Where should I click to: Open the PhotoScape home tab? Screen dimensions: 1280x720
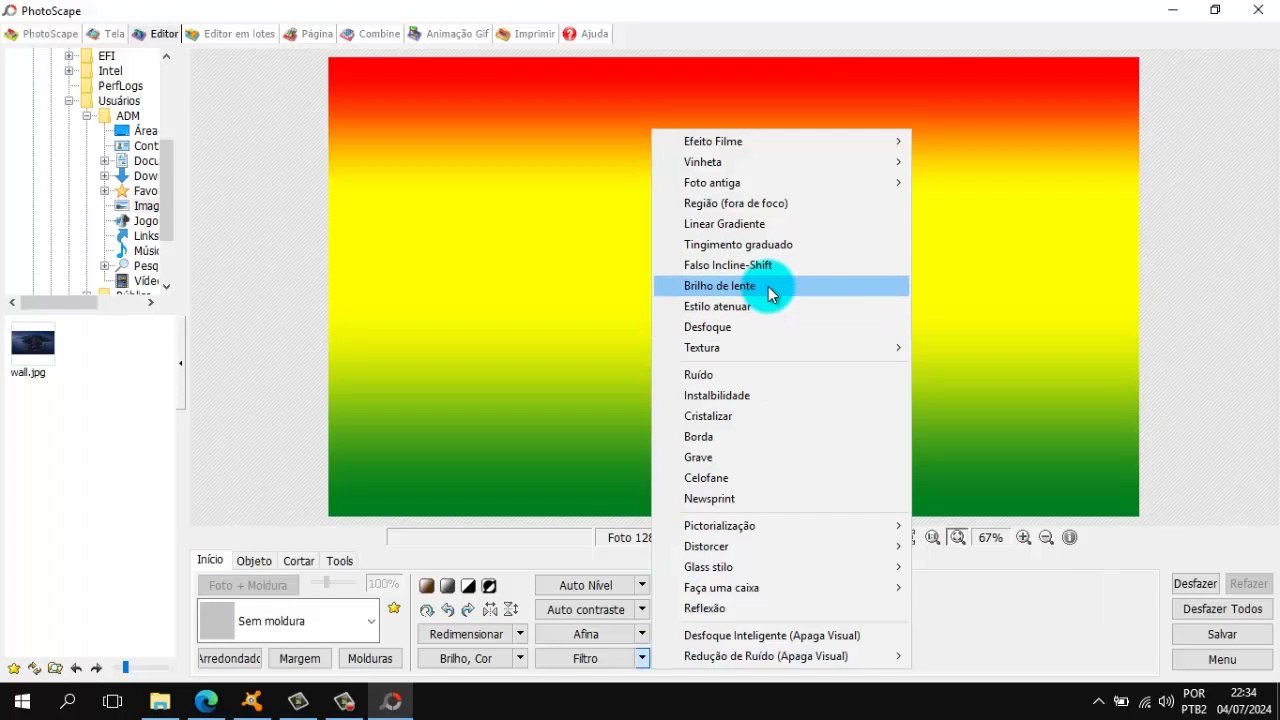click(x=41, y=34)
